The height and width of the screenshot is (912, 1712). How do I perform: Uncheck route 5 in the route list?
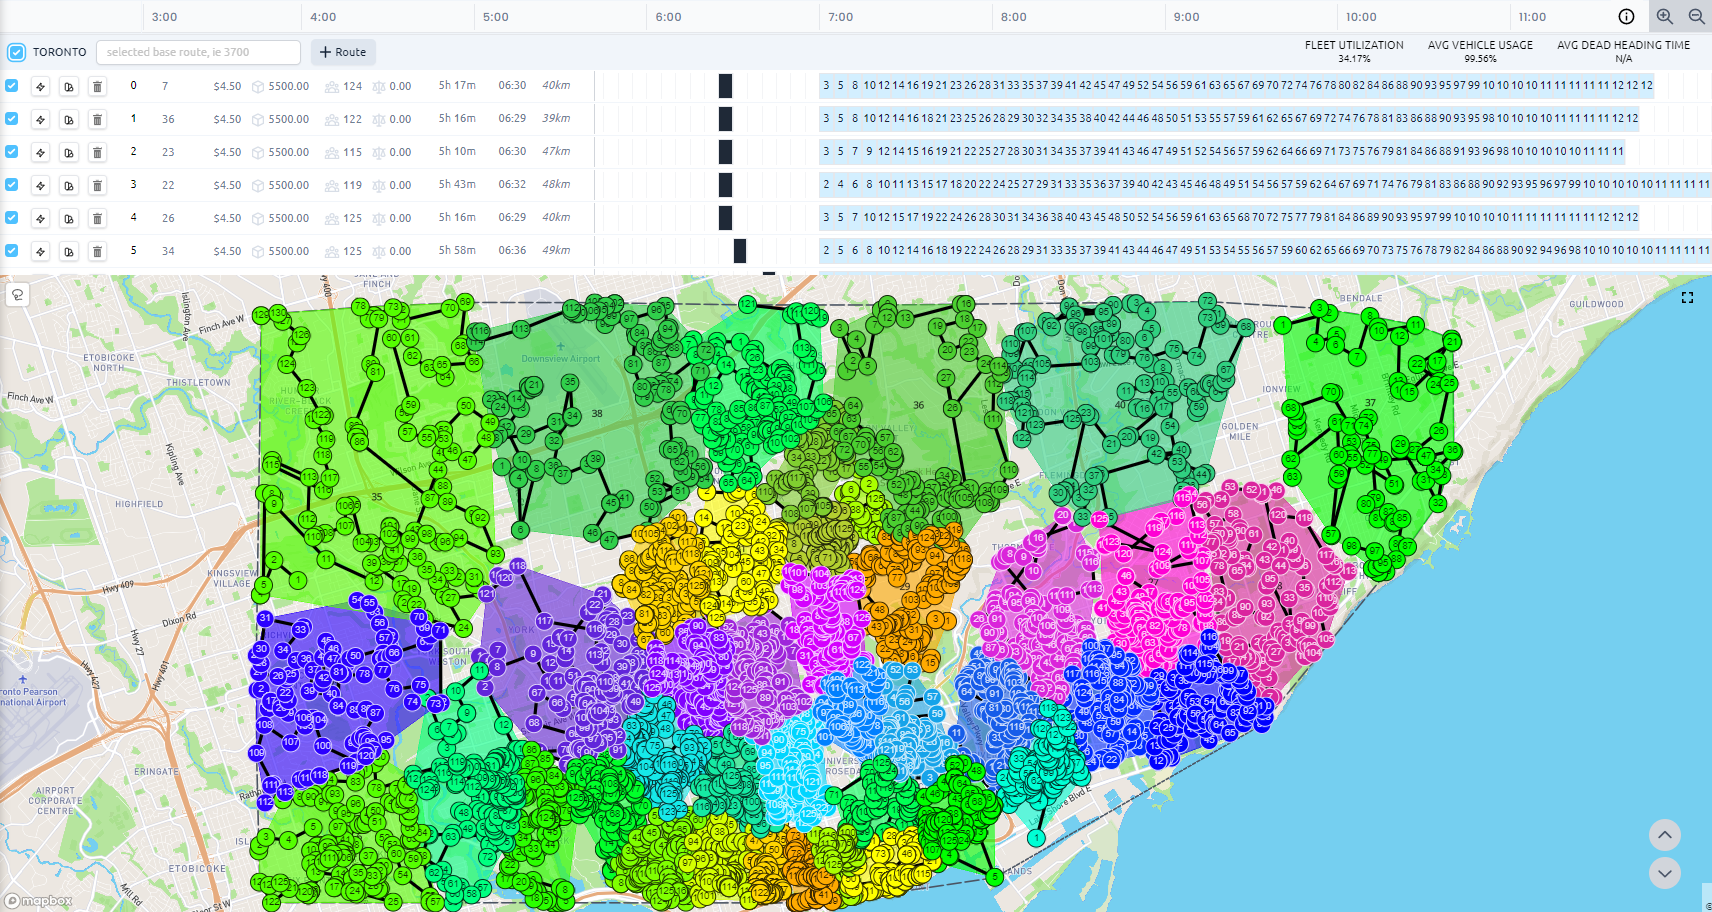[x=11, y=251]
